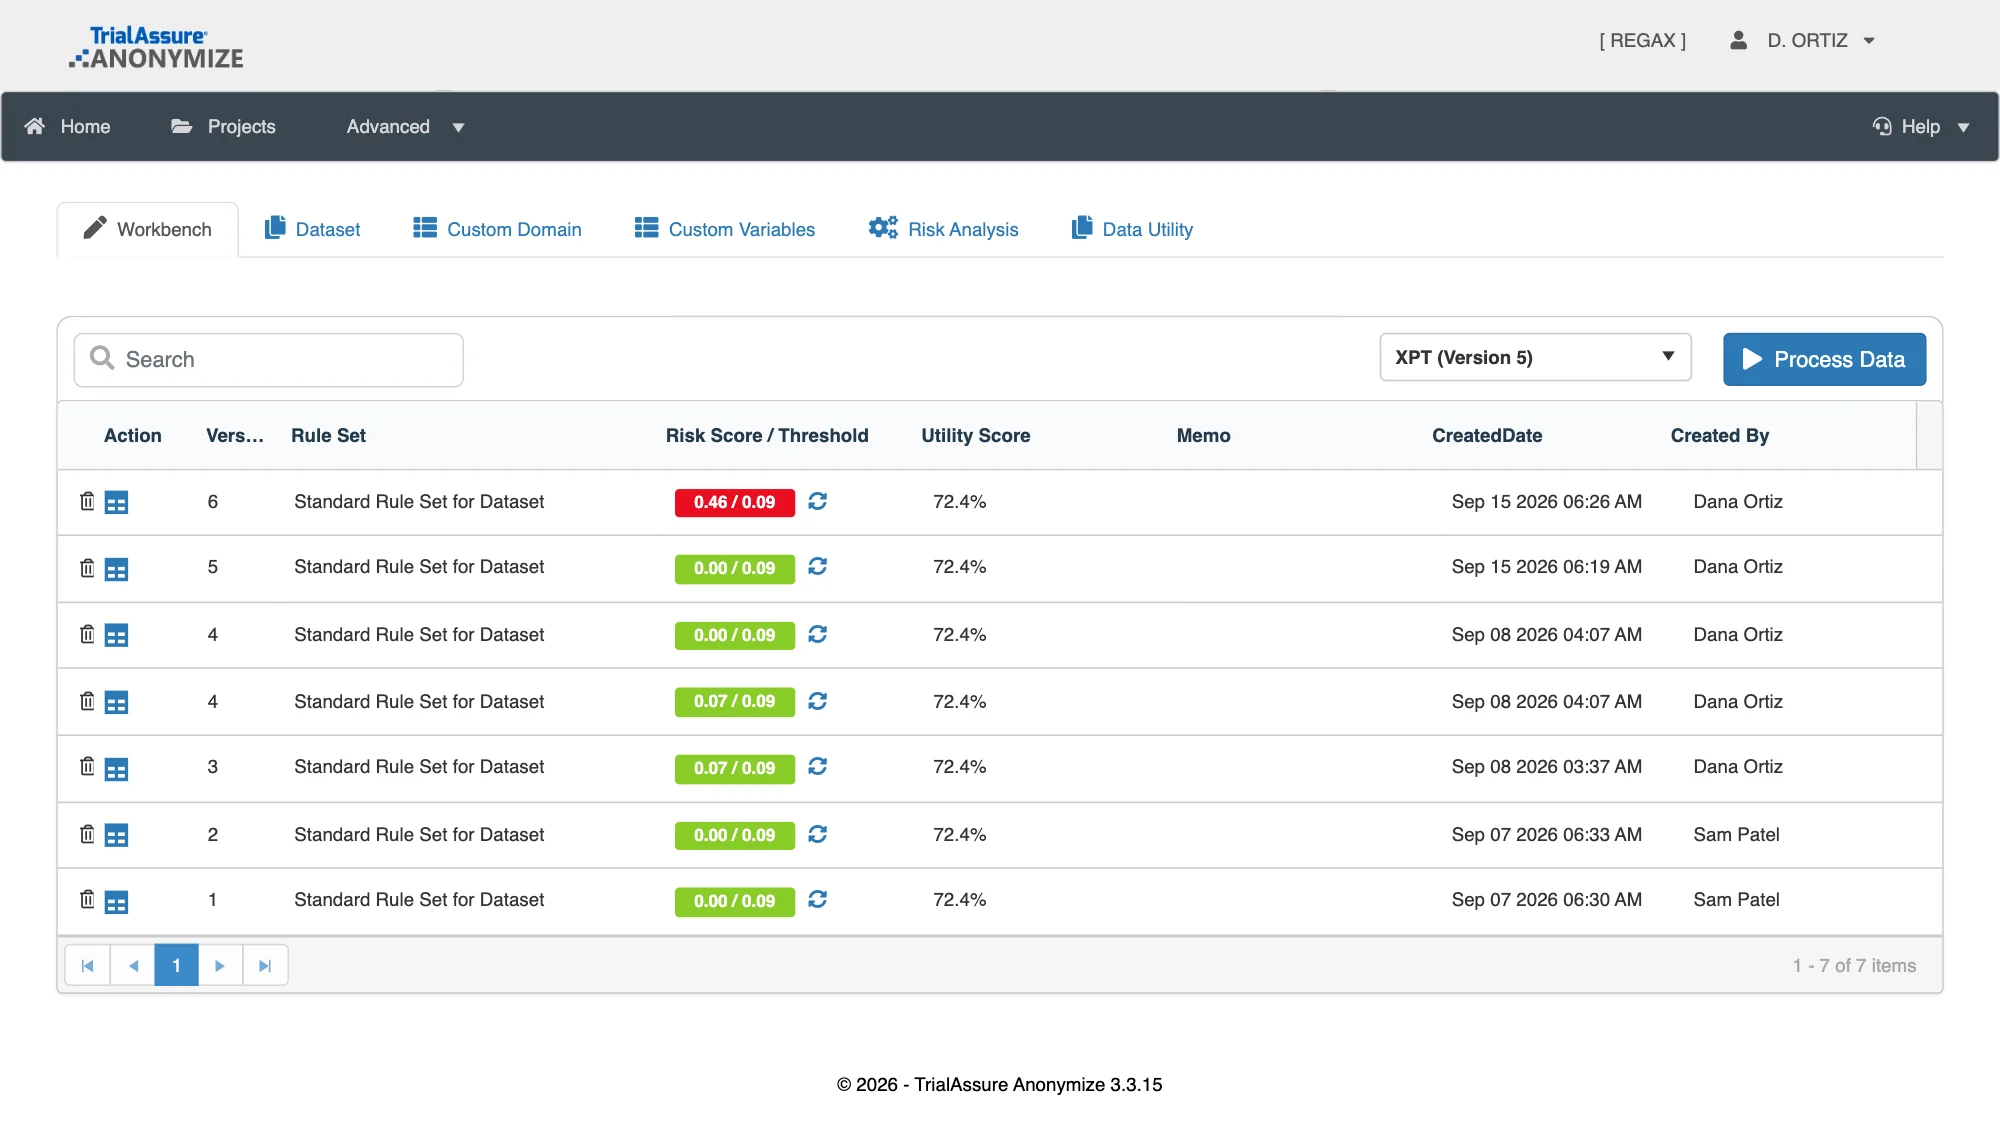Refresh risk score for version 6
Screen dimensions: 2000x1125
coord(817,501)
